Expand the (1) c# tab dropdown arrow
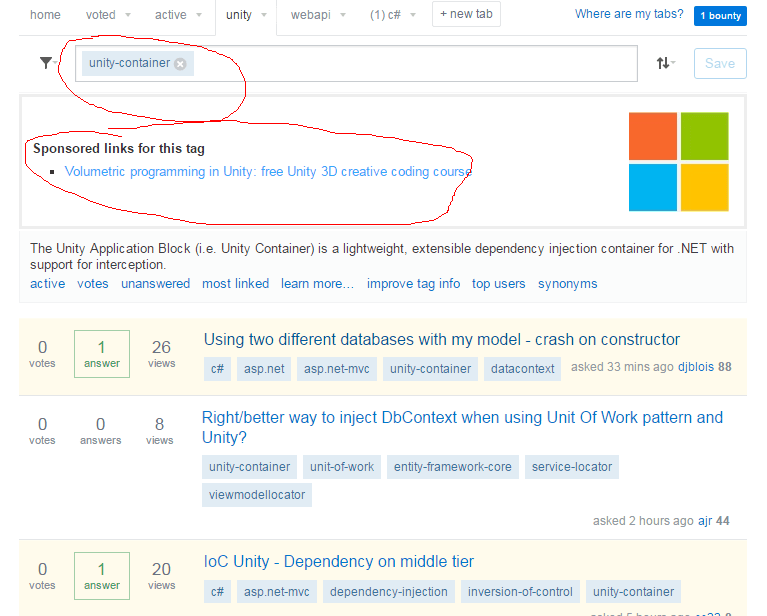Screen dimensions: 767x616 point(413,15)
